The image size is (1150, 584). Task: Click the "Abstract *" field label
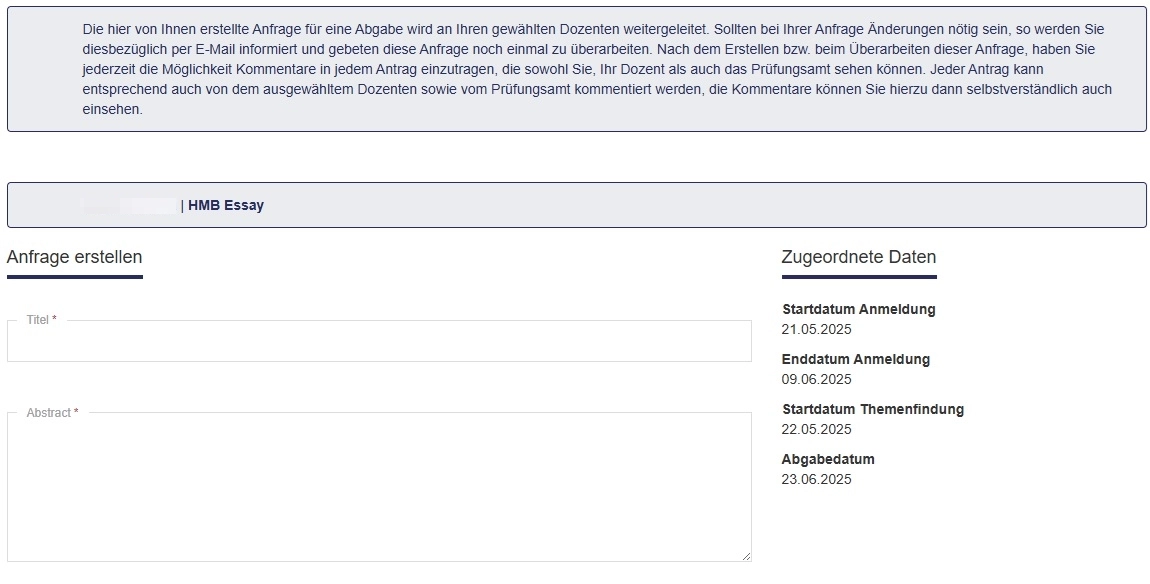pos(52,413)
